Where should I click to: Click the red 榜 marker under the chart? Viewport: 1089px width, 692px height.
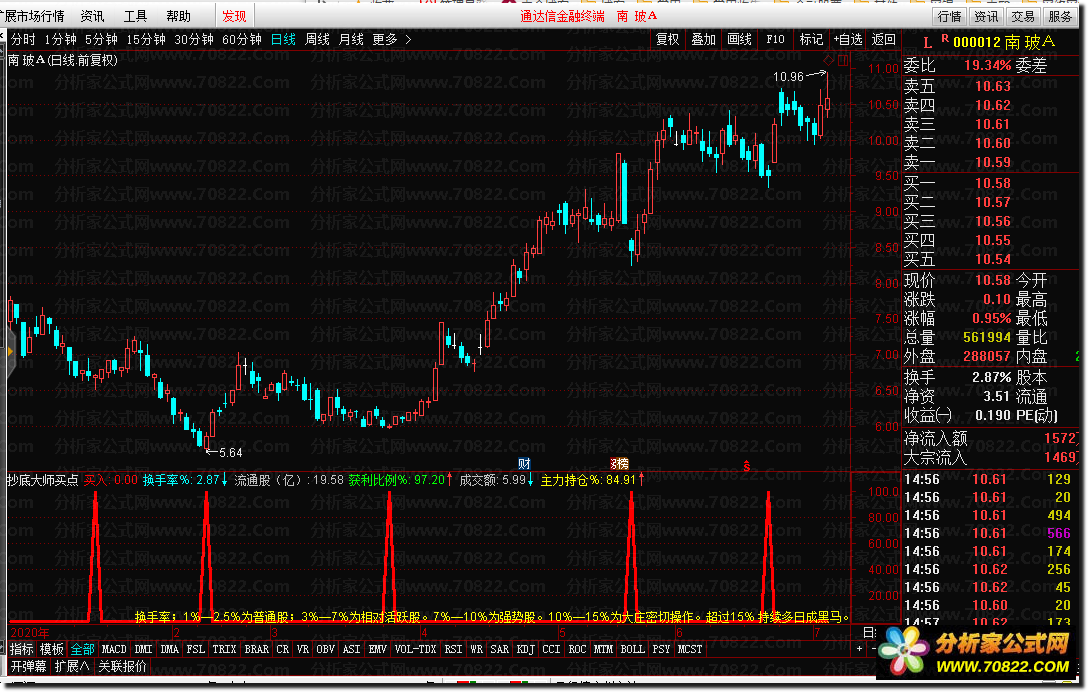click(x=619, y=463)
